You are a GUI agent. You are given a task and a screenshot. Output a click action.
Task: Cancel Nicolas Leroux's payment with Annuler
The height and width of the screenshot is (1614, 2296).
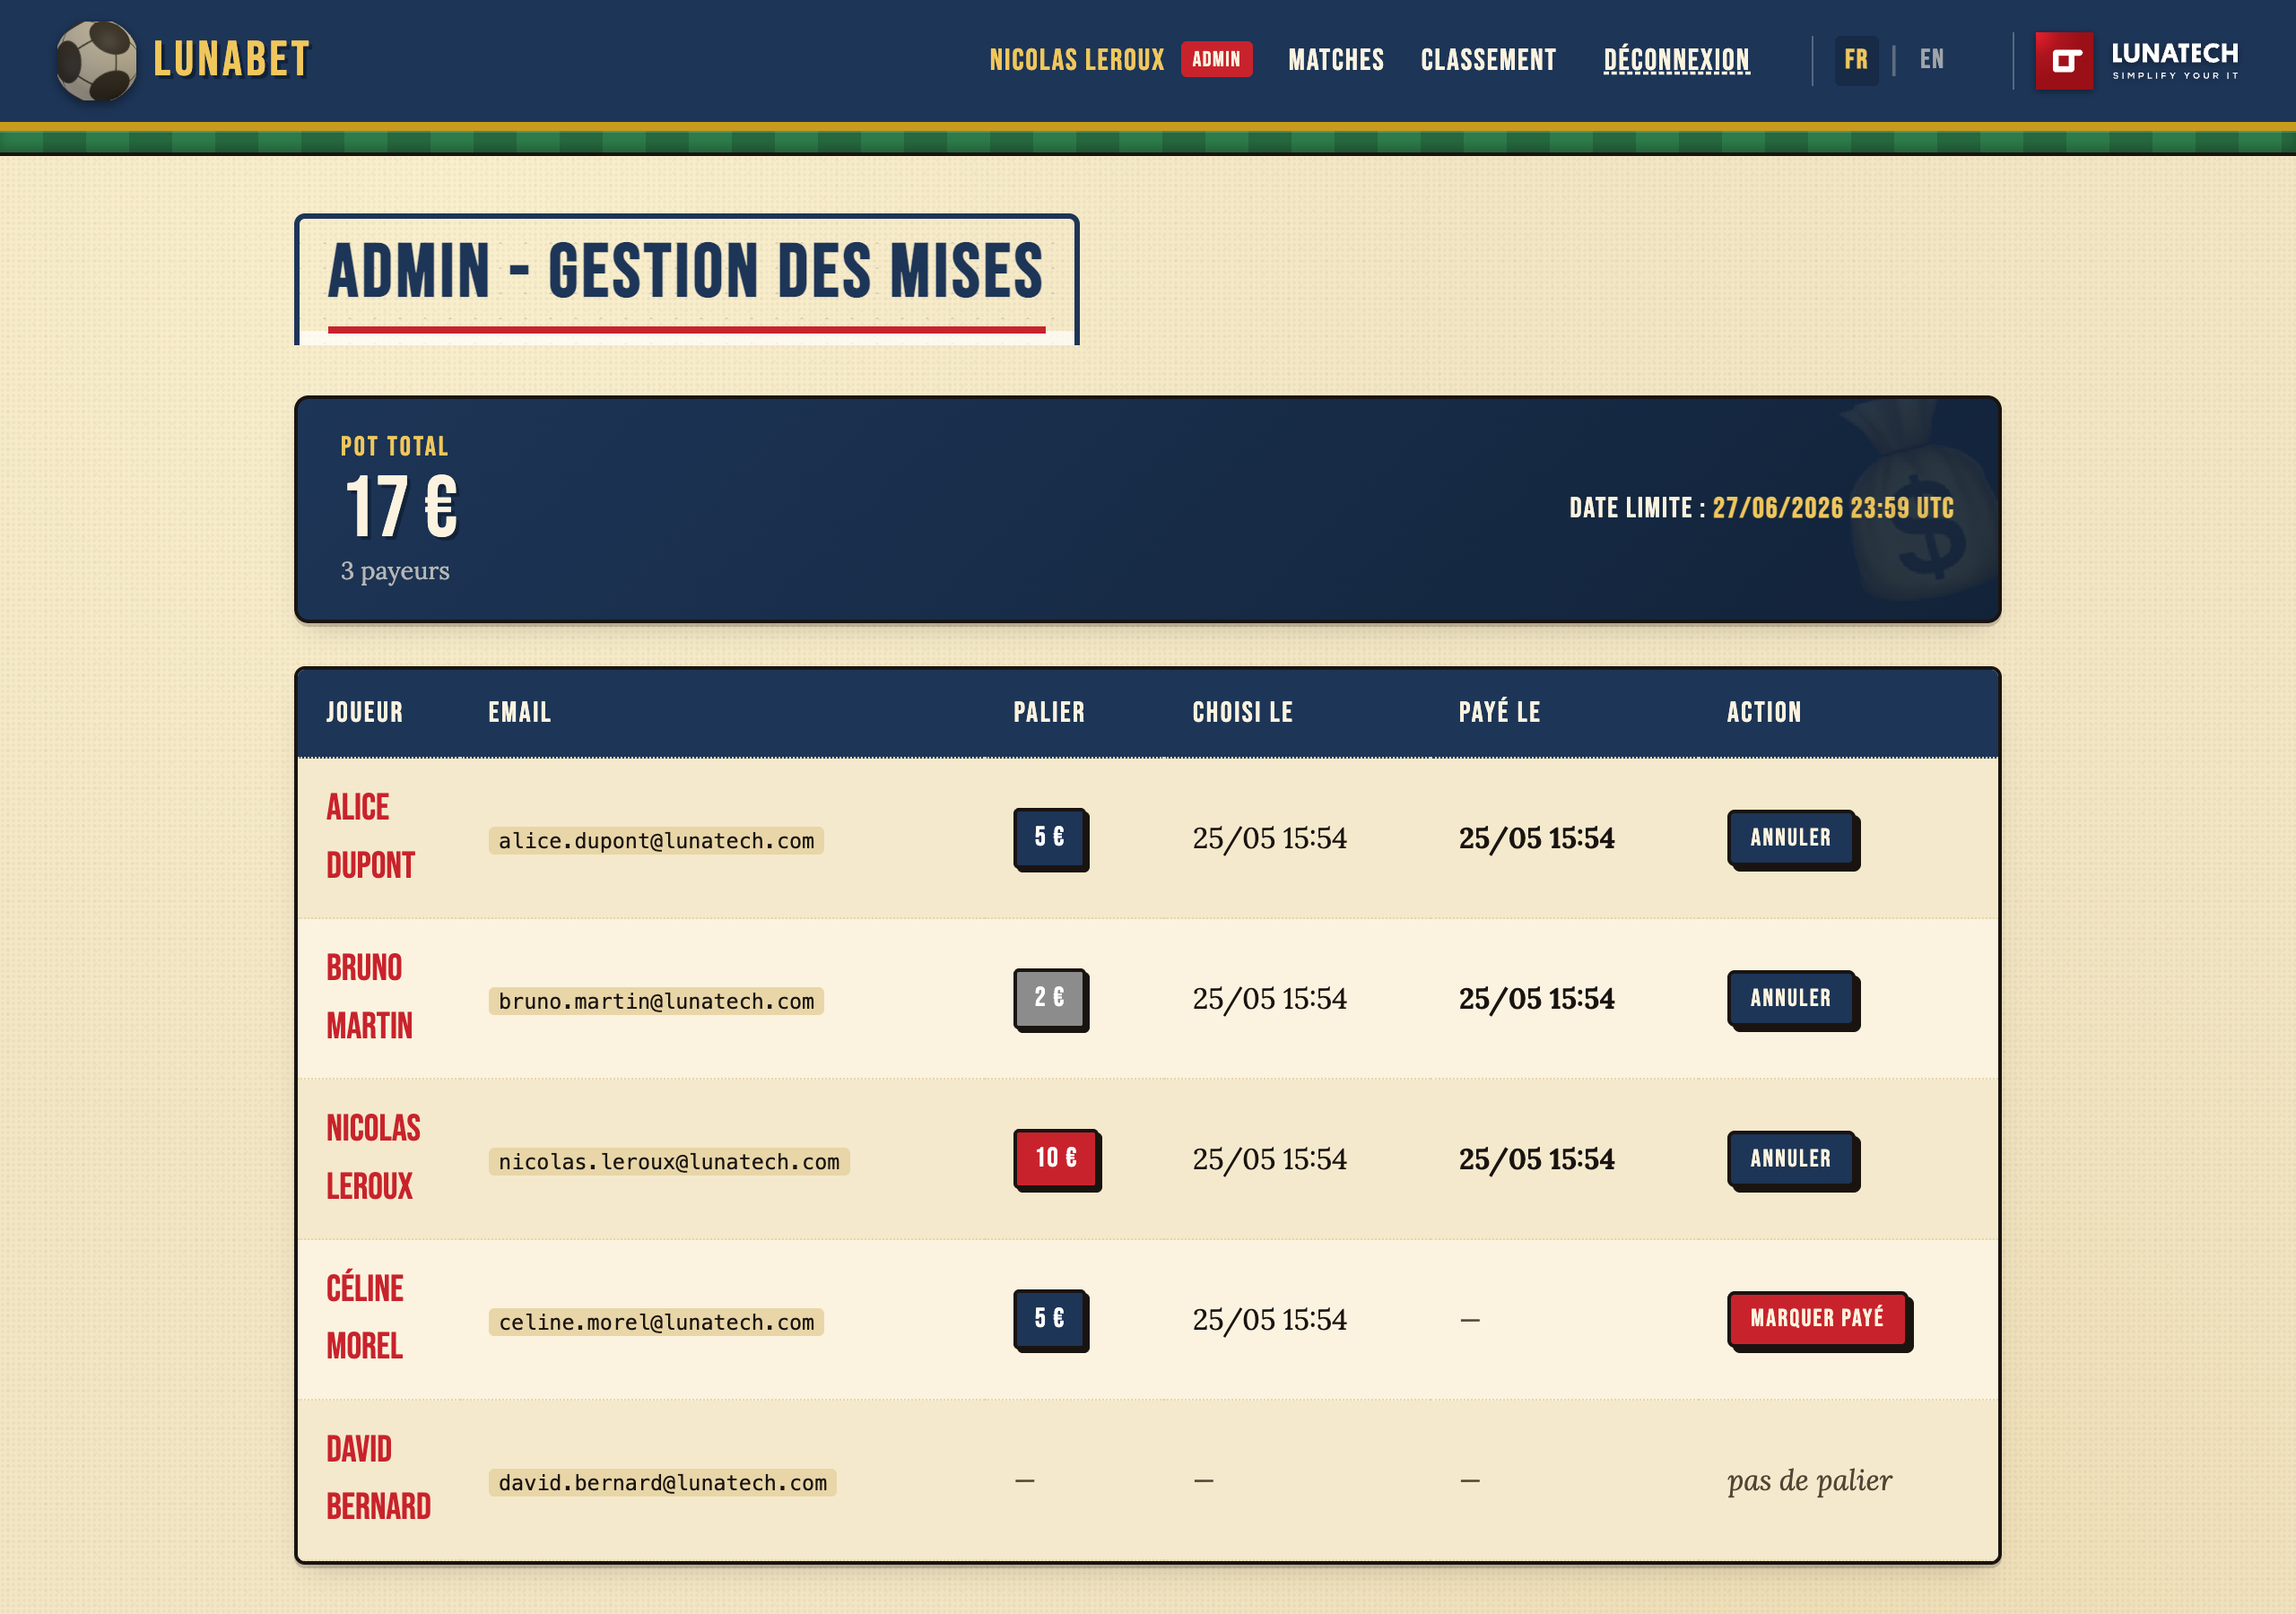tap(1791, 1159)
